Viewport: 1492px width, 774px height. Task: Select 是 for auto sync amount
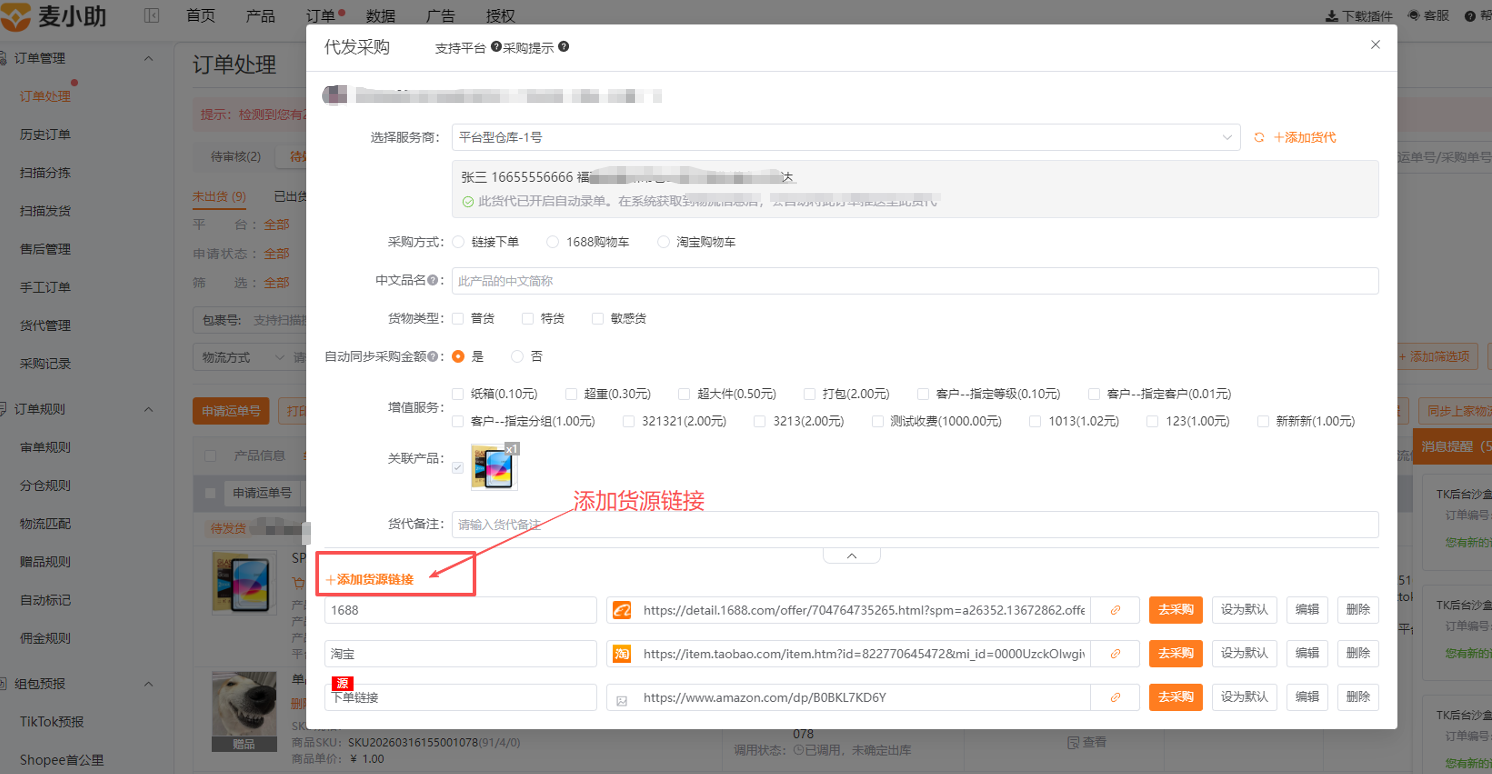[459, 356]
